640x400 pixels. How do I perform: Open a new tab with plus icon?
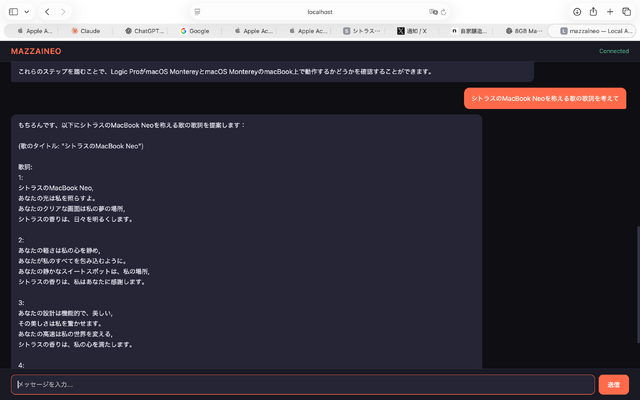pos(610,11)
